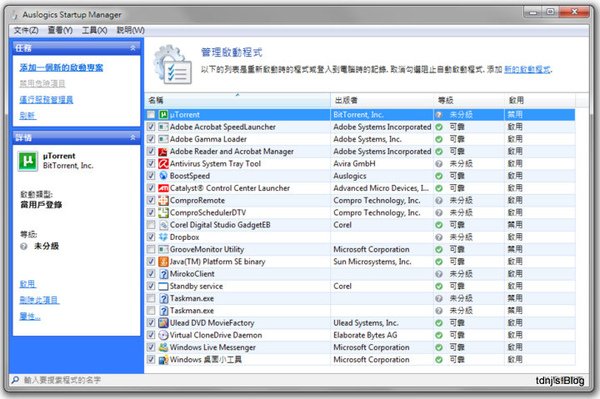Click the search magnifier icon in bottom bar
This screenshot has width=600, height=399.
pos(15,380)
